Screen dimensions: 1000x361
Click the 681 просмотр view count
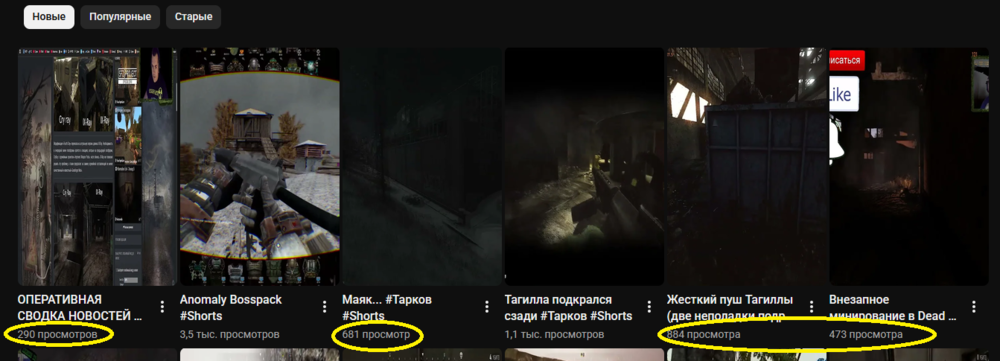click(376, 334)
